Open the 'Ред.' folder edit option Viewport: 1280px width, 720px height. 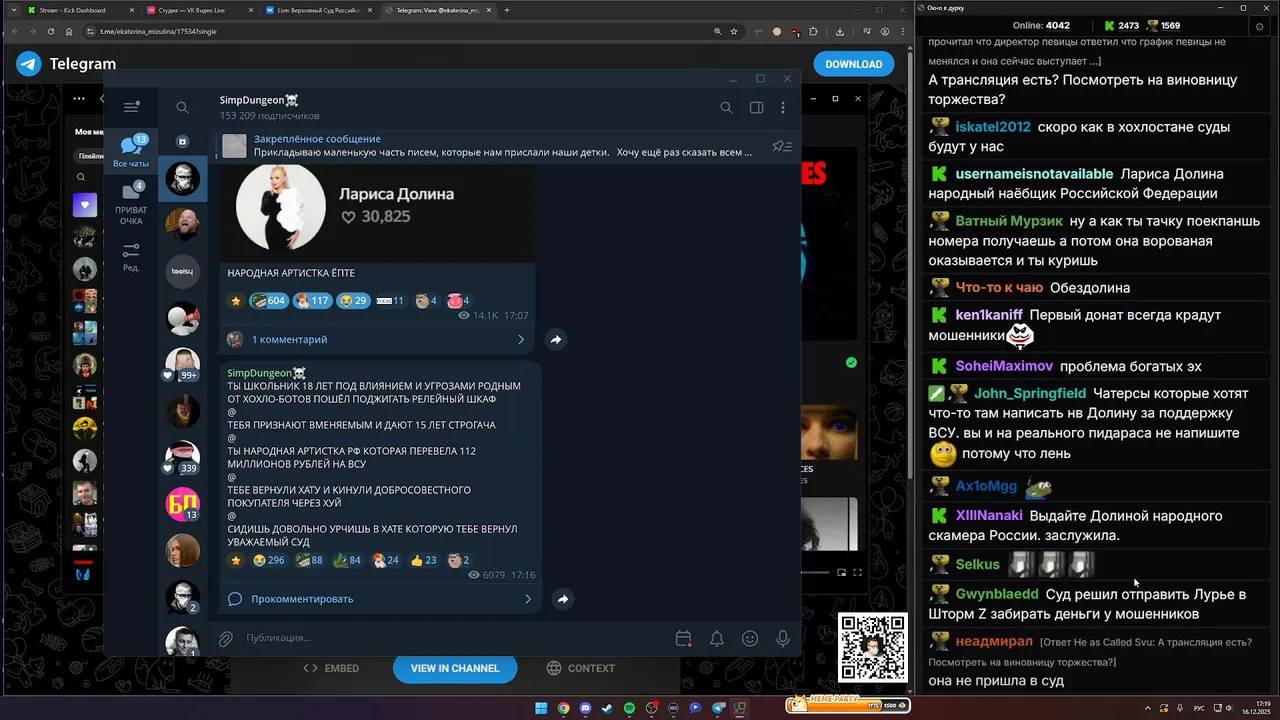(131, 257)
